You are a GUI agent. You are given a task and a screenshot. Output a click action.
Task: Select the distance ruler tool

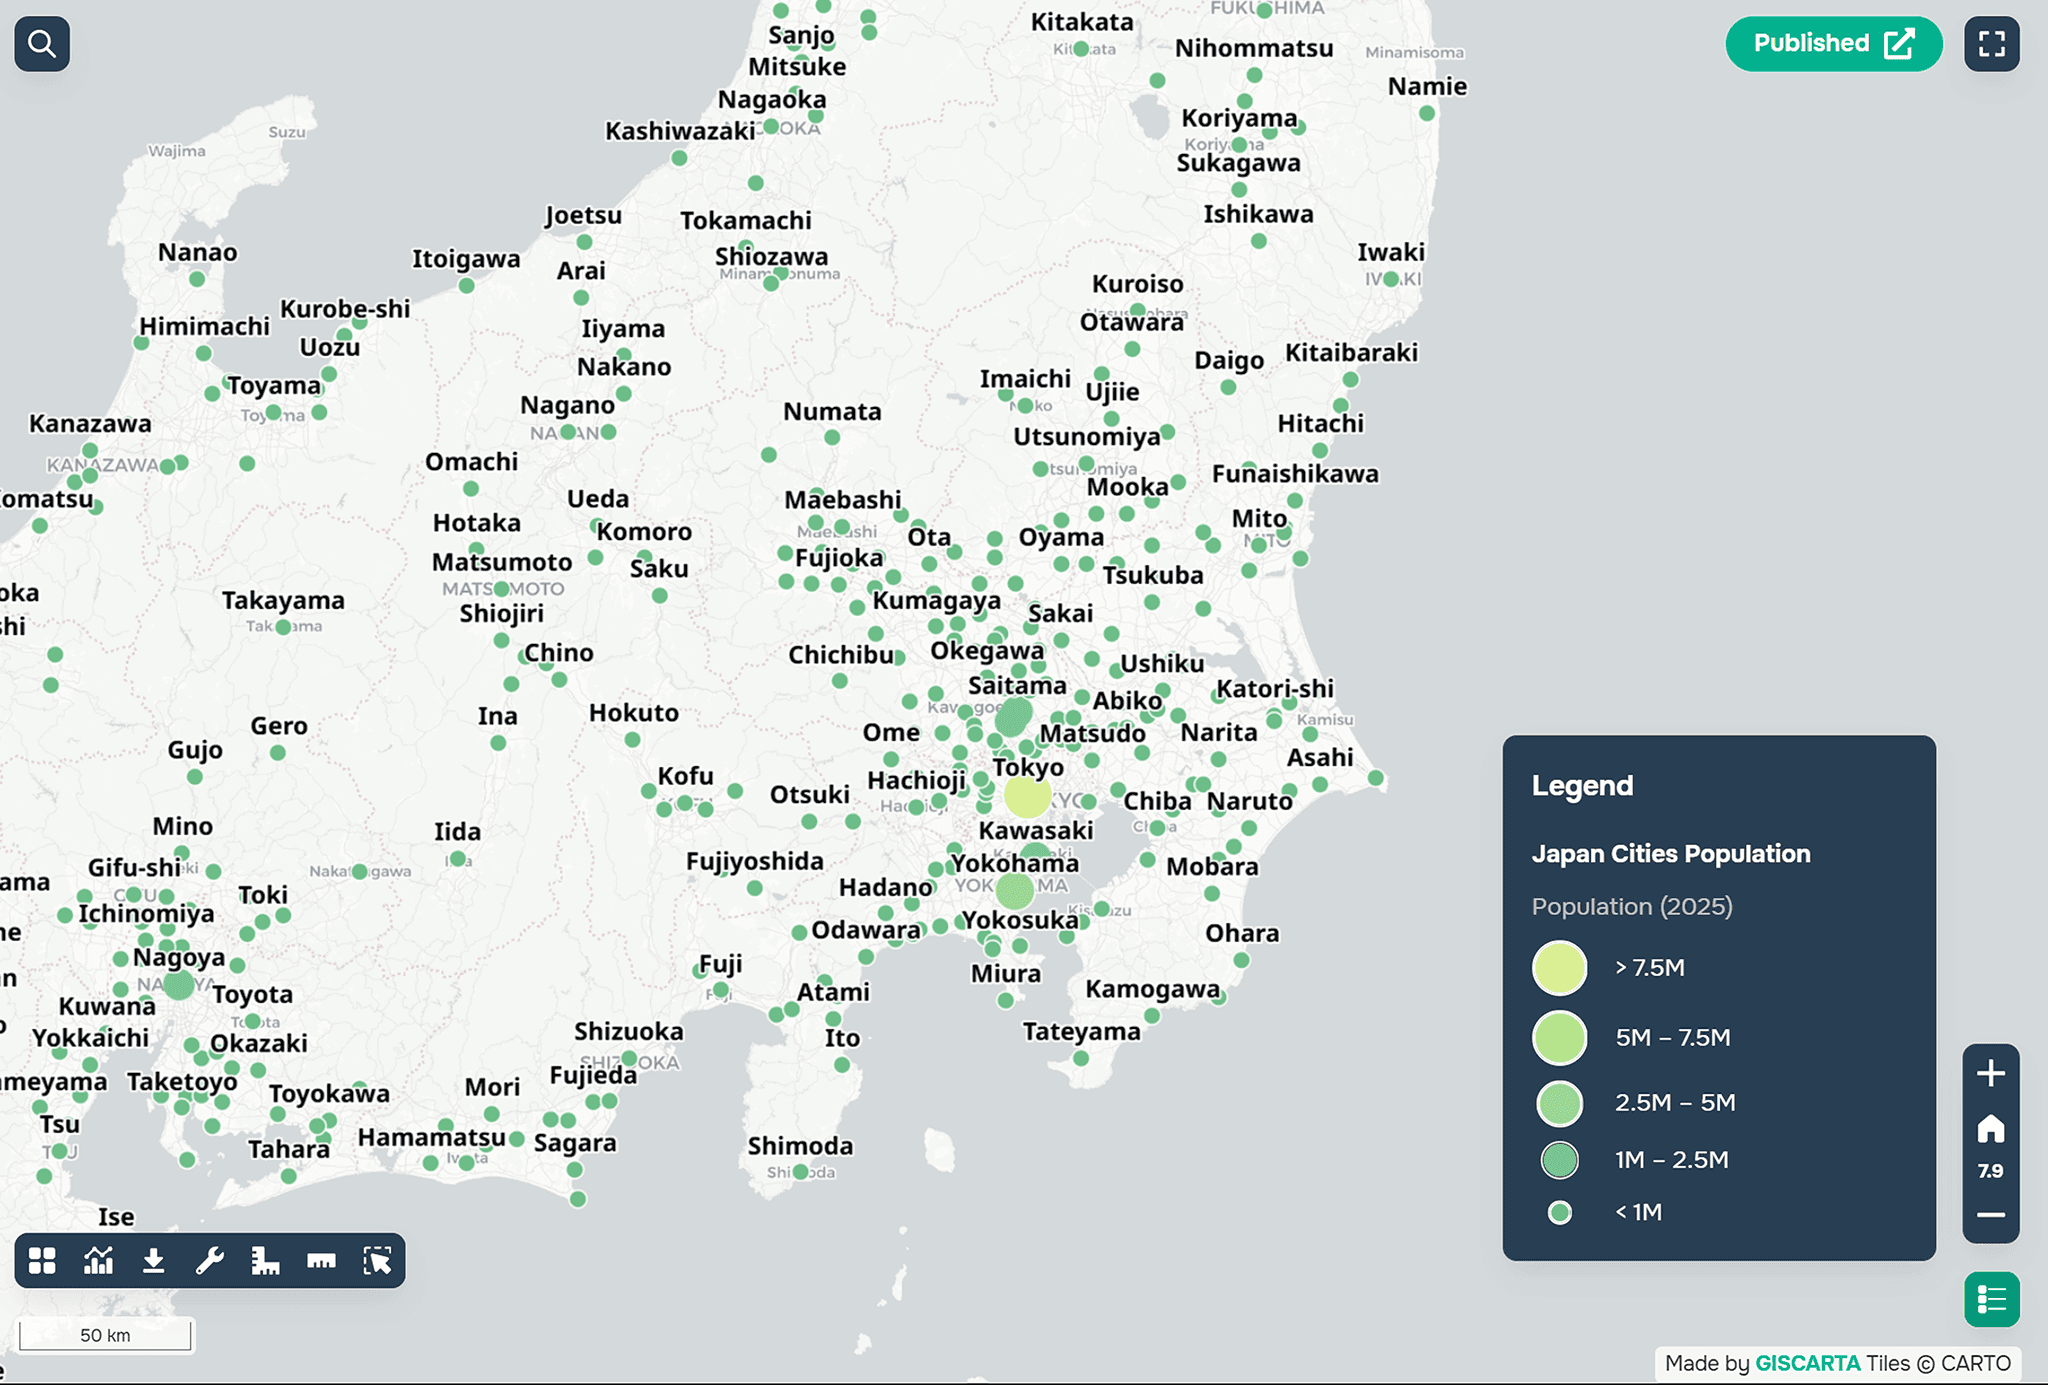(321, 1261)
